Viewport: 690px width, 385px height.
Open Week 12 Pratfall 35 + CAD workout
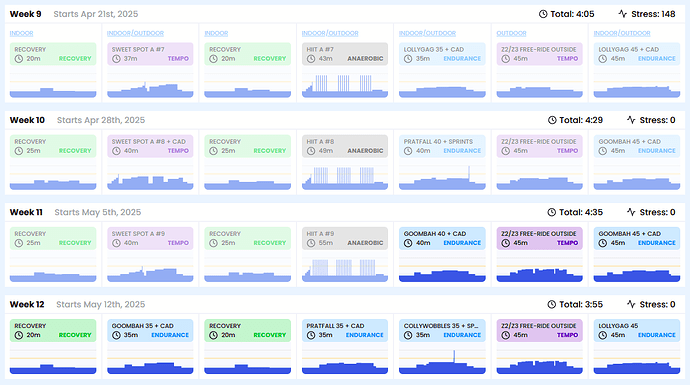(345, 330)
